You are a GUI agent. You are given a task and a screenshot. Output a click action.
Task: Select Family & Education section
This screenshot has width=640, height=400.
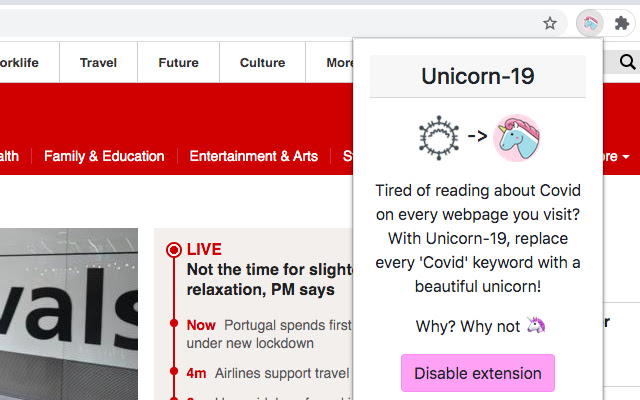click(104, 156)
